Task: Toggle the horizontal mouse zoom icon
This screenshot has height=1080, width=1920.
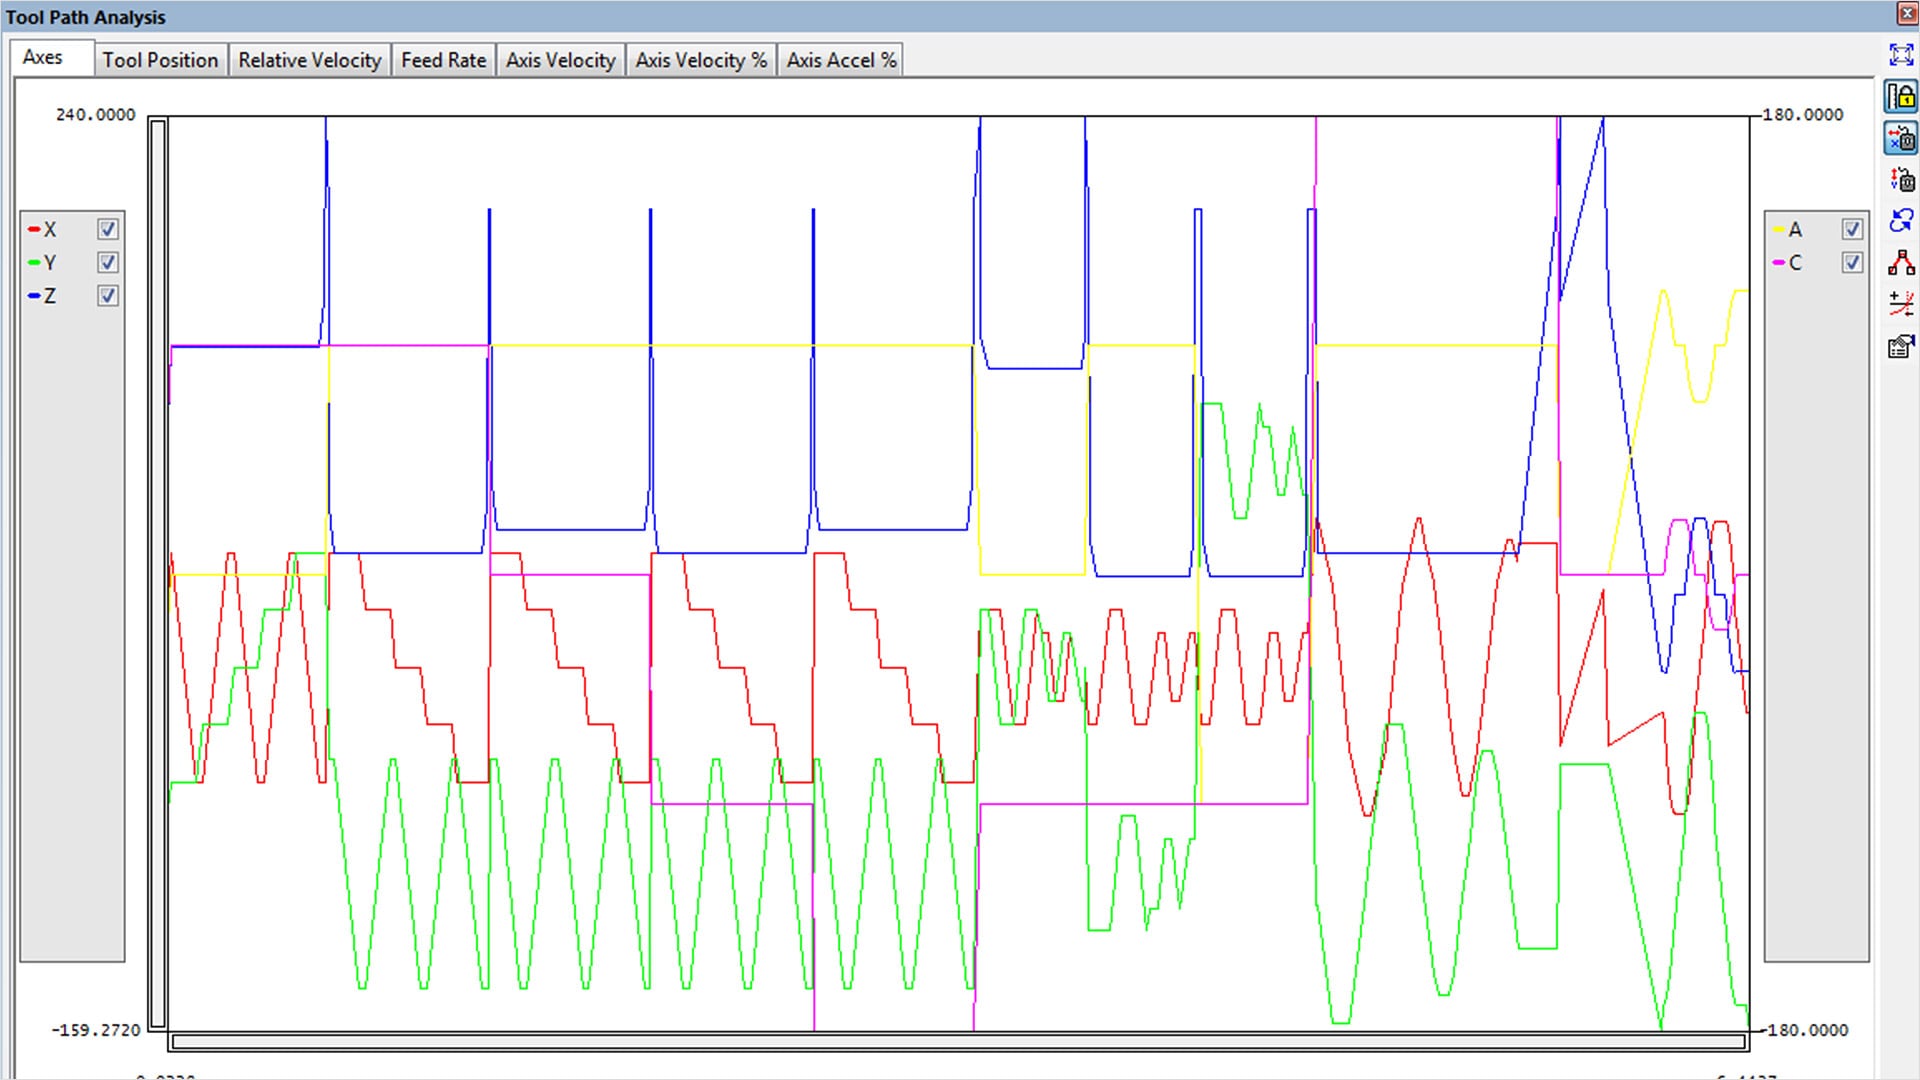Action: click(1901, 138)
